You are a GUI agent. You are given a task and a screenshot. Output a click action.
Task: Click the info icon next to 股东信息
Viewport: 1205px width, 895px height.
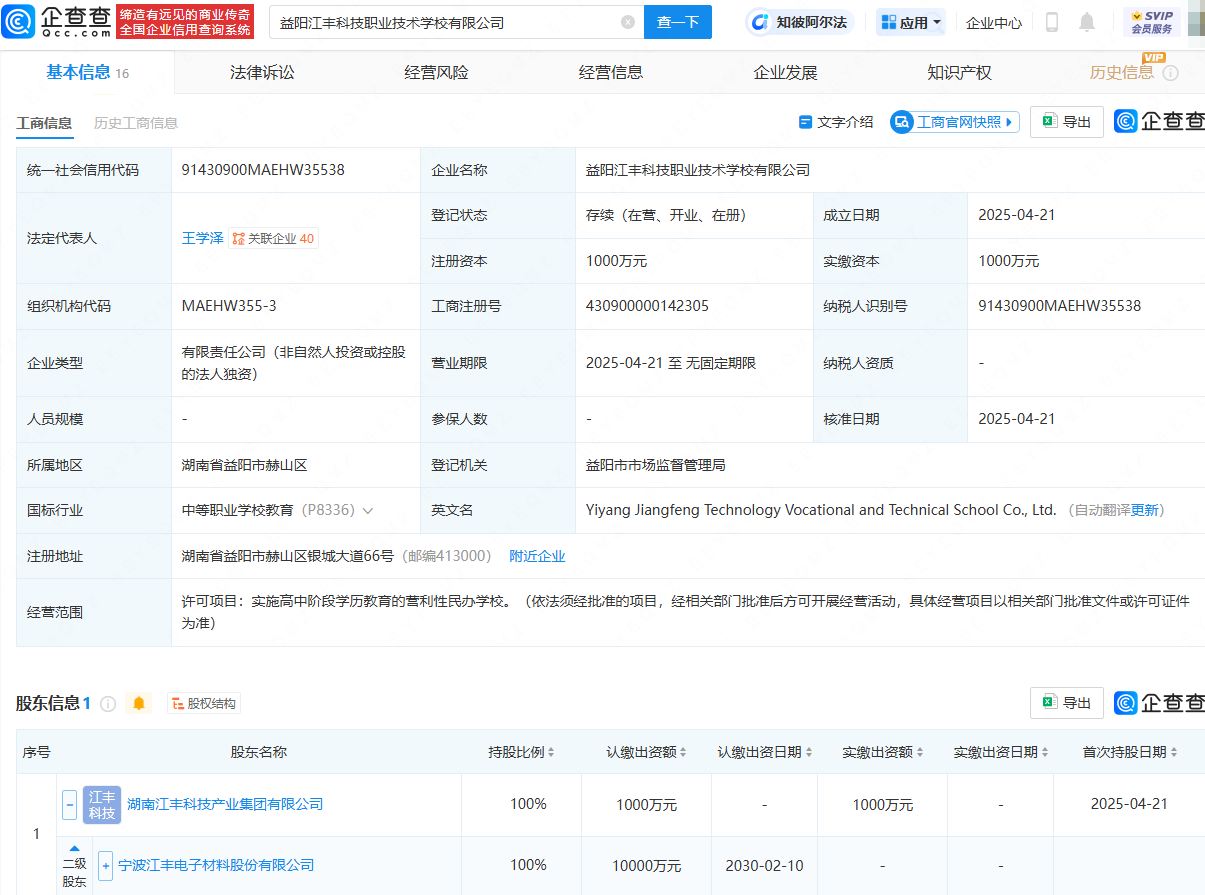coord(108,704)
